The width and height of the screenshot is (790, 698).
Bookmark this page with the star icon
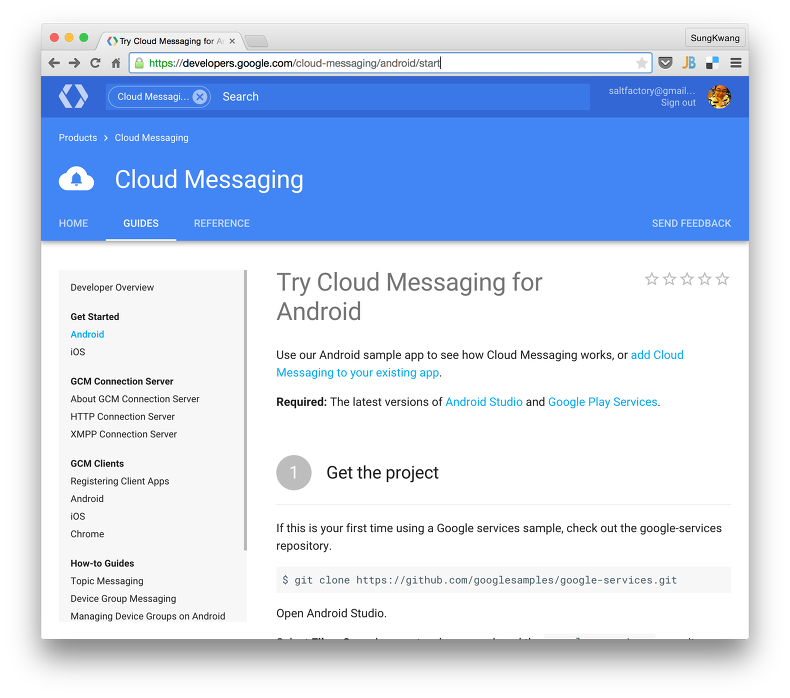pos(641,63)
